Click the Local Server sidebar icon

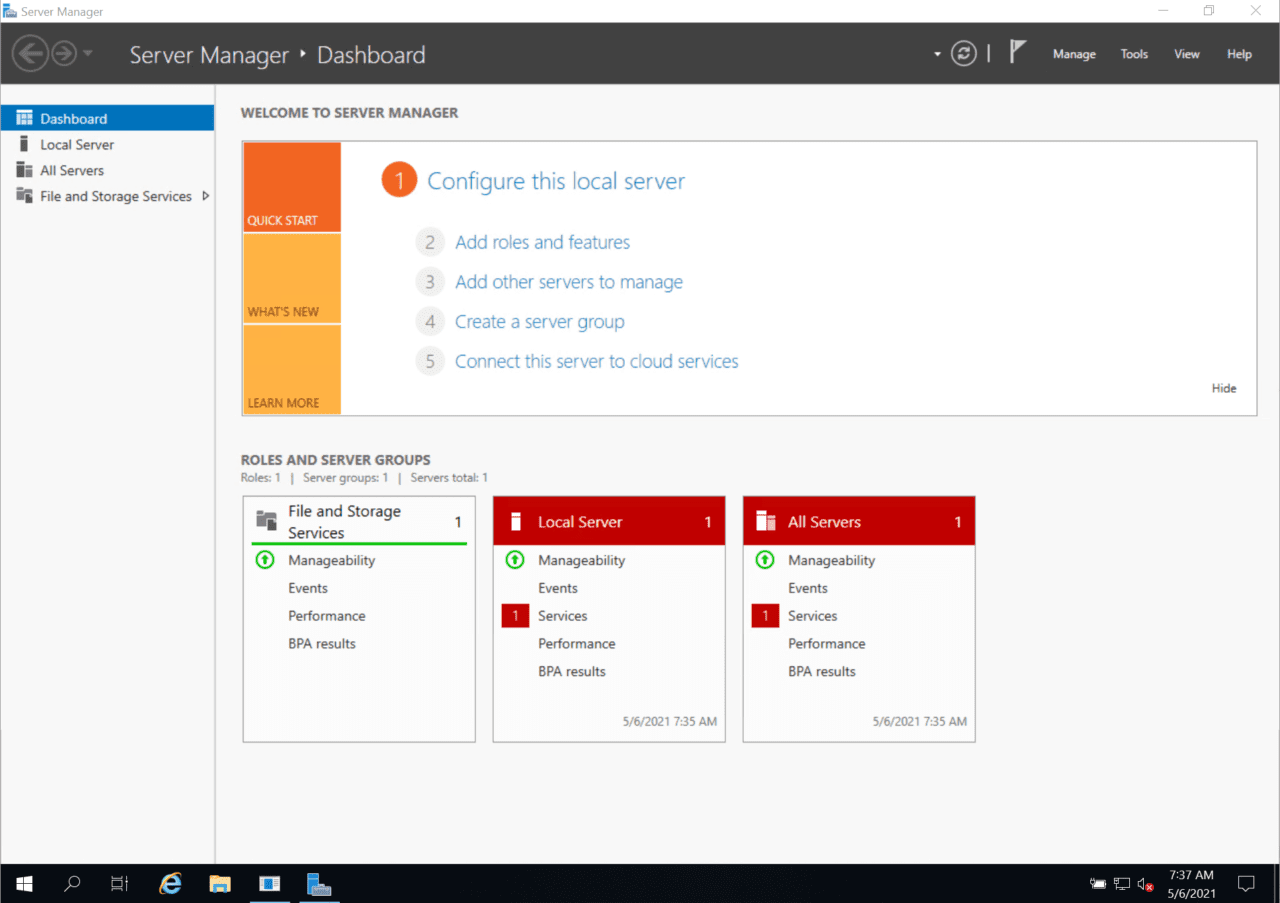pos(24,144)
